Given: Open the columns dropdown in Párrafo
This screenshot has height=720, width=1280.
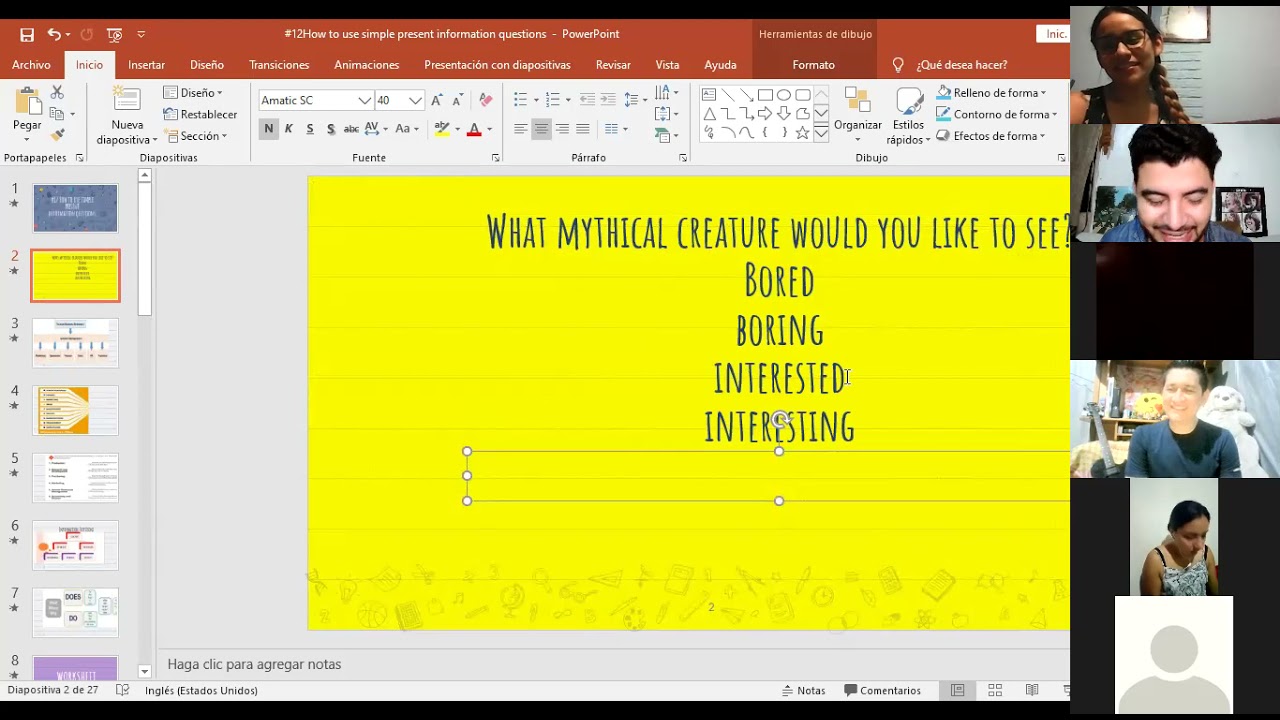Looking at the screenshot, I should (x=615, y=129).
